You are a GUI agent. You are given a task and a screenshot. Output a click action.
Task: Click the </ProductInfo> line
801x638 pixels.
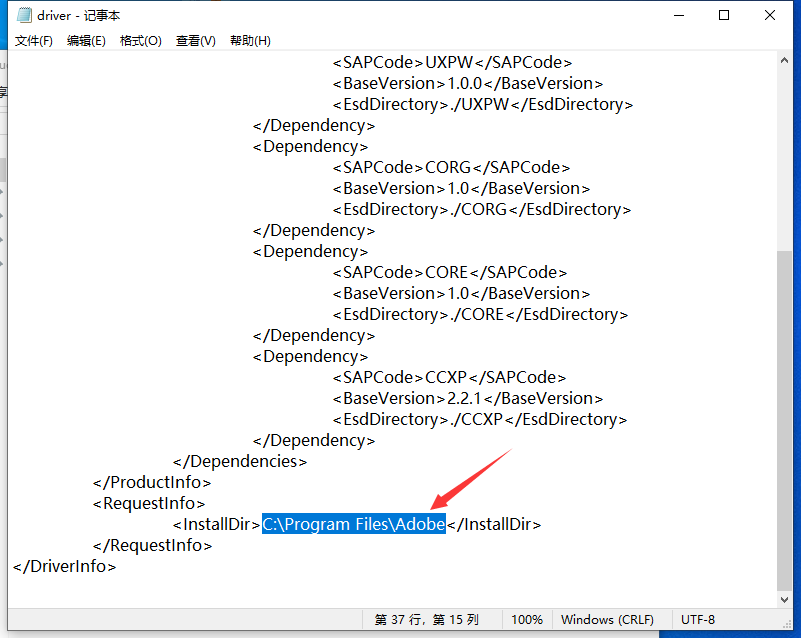point(152,482)
